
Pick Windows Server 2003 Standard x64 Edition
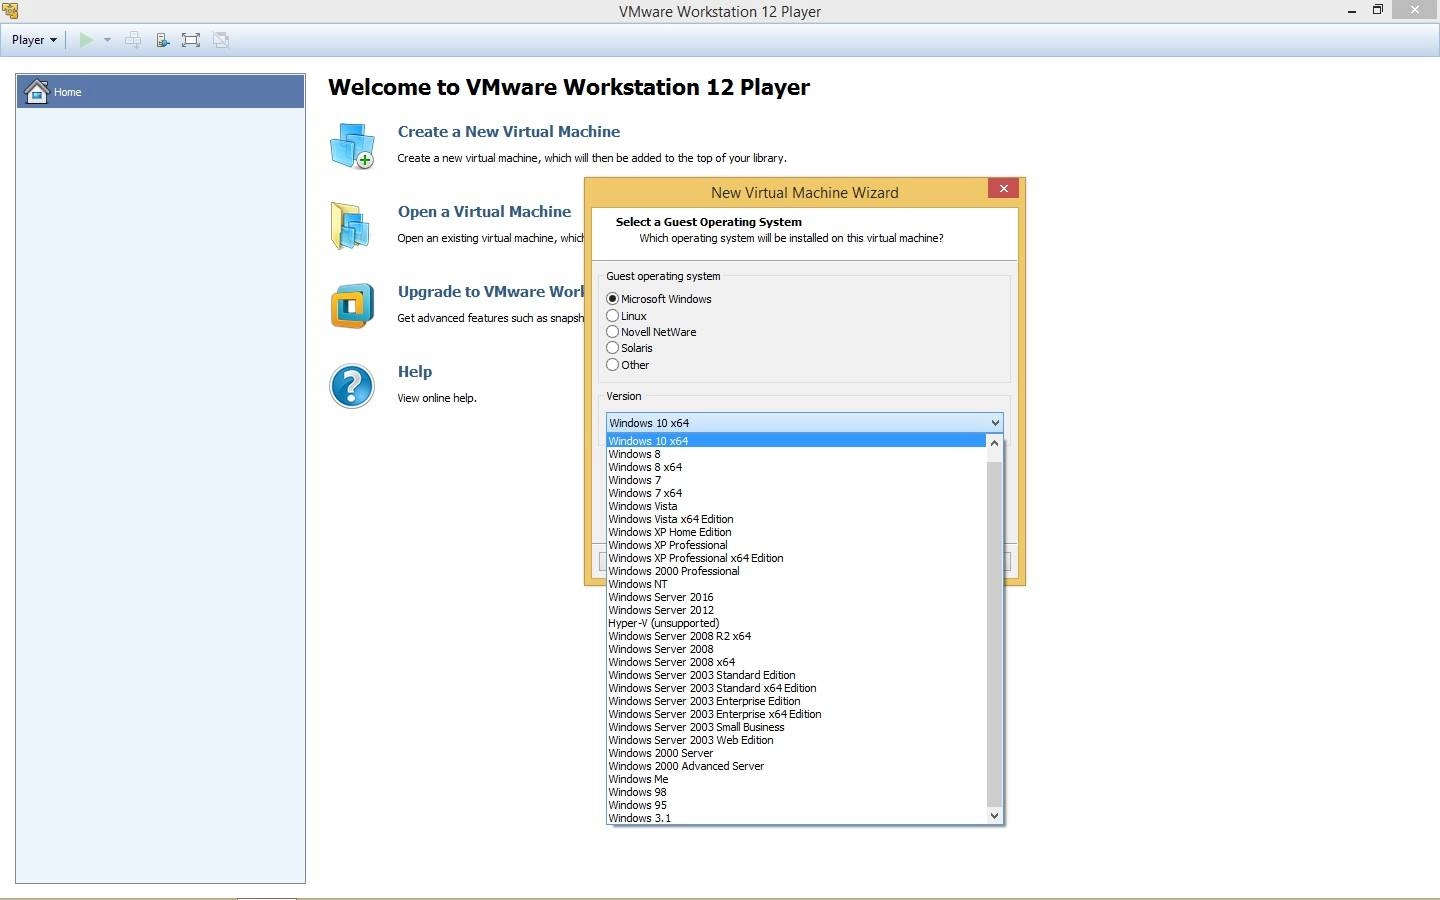tap(796, 688)
